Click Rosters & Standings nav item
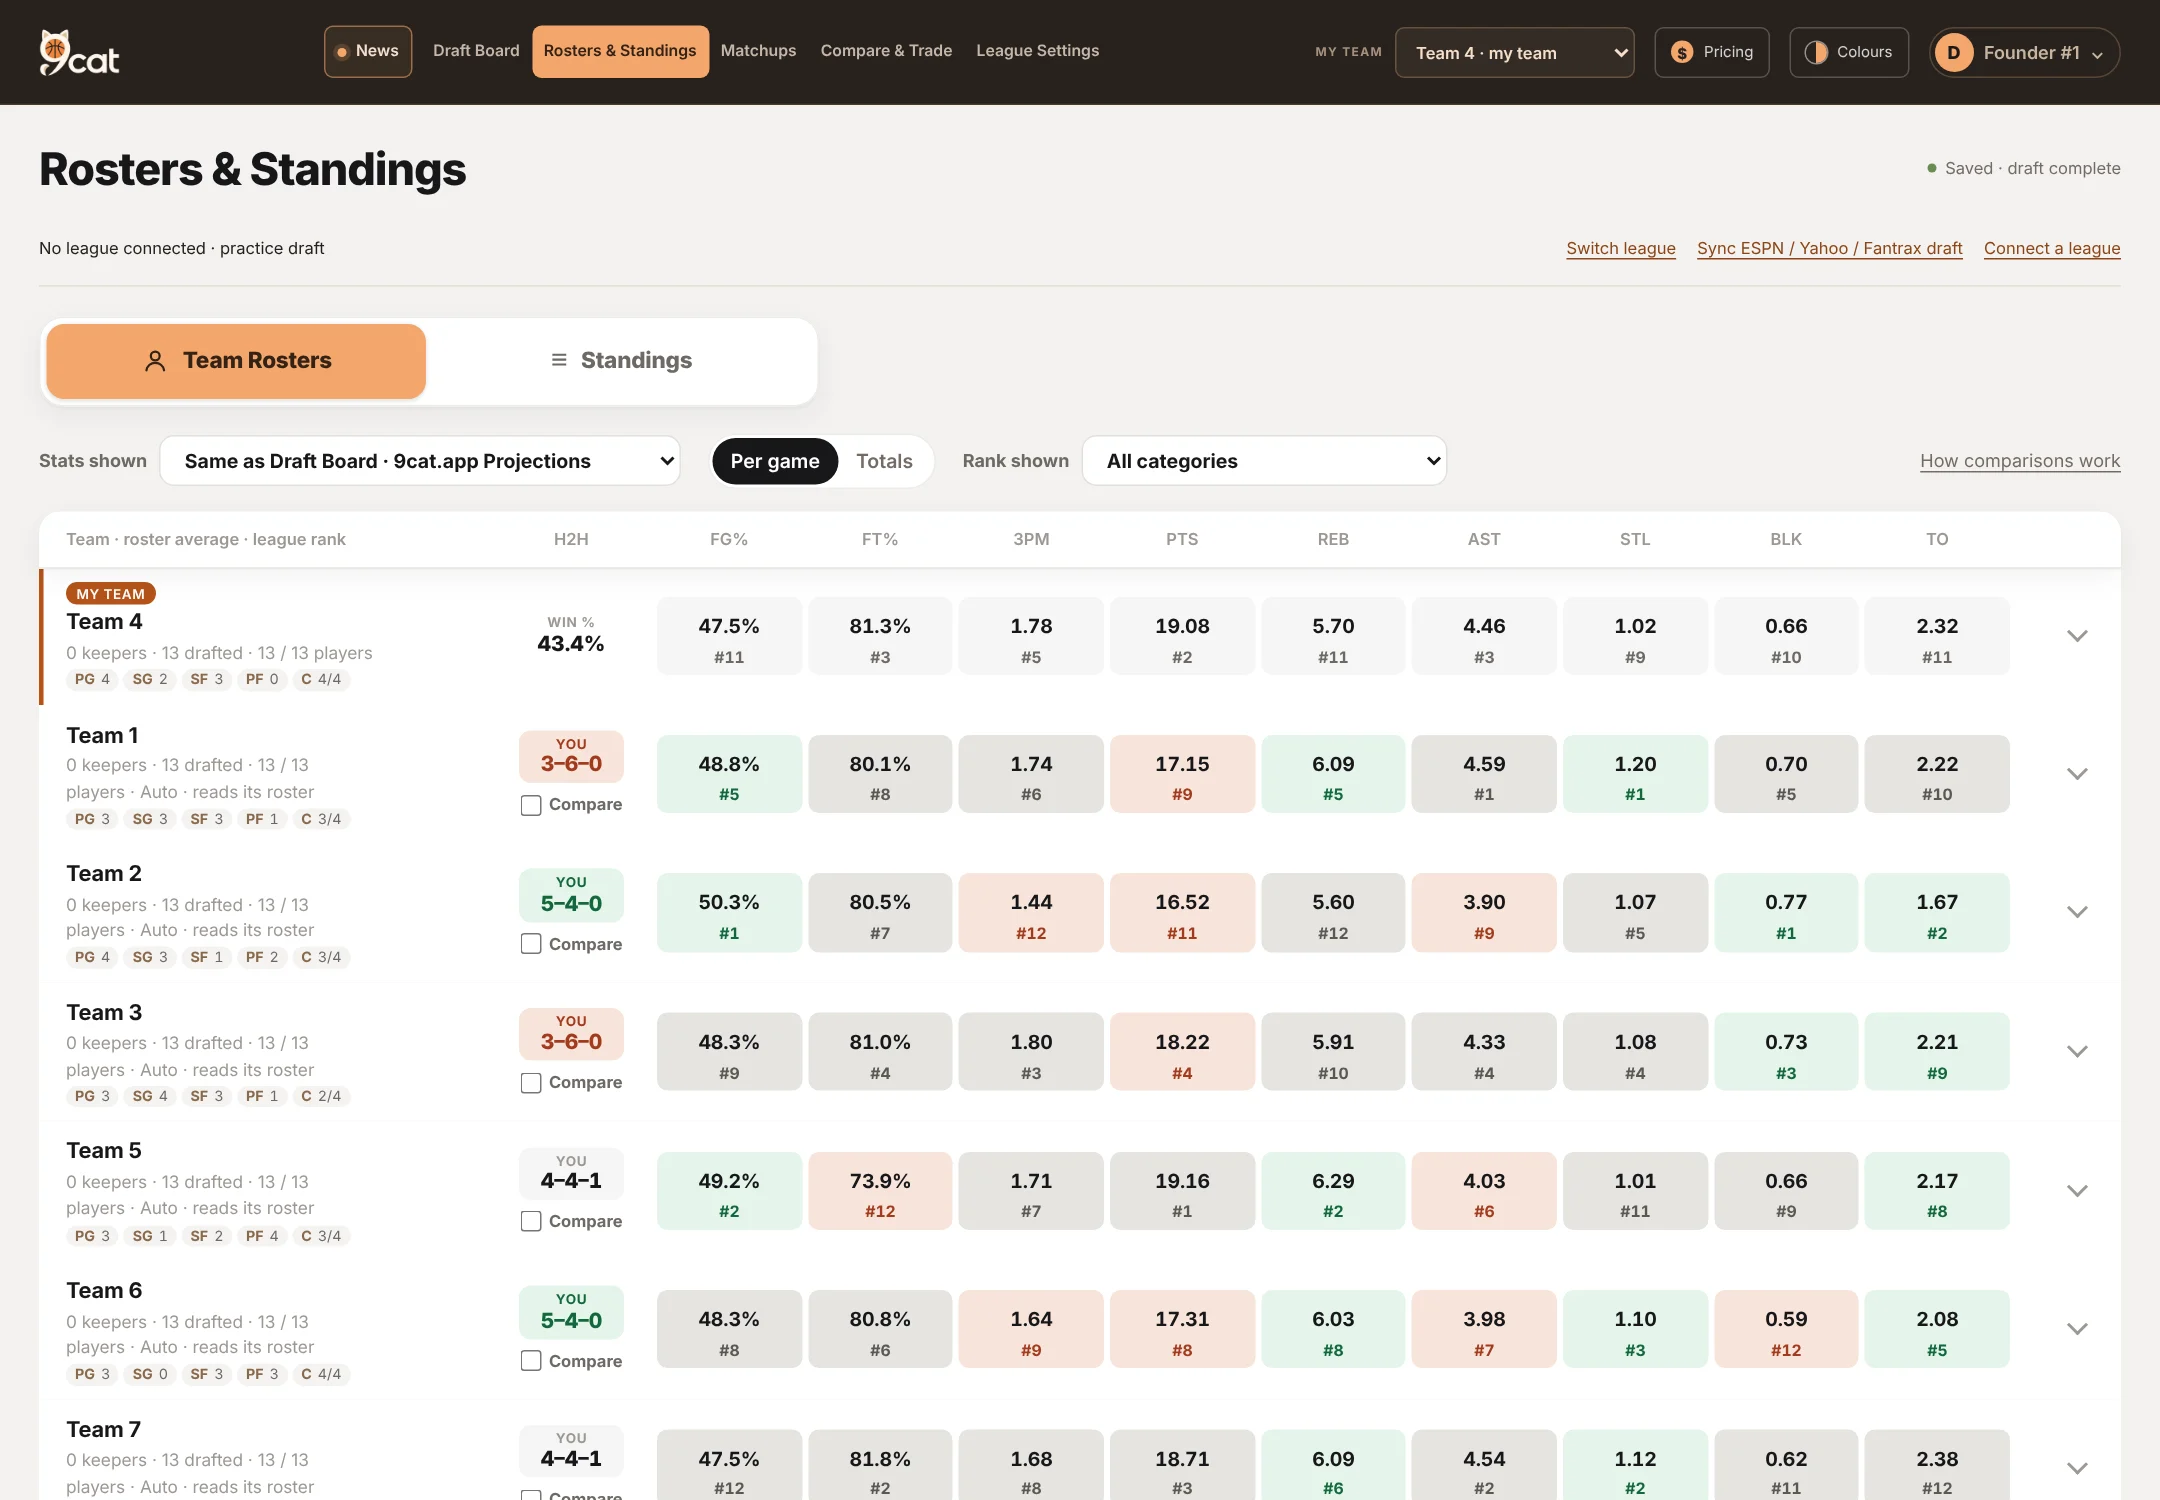The height and width of the screenshot is (1500, 2160). (x=620, y=51)
